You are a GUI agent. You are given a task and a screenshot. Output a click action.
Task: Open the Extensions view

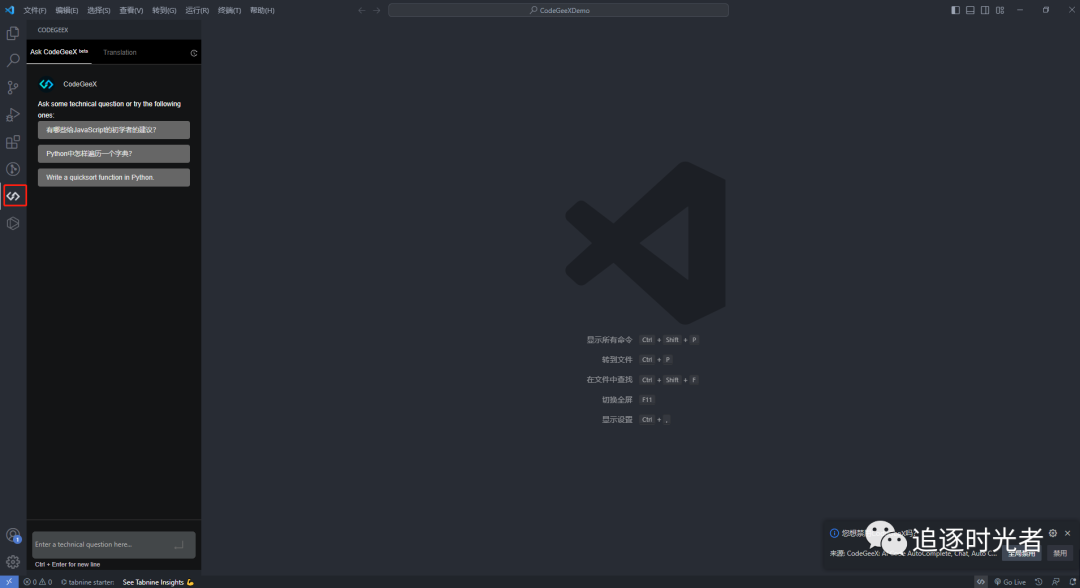(x=12, y=142)
